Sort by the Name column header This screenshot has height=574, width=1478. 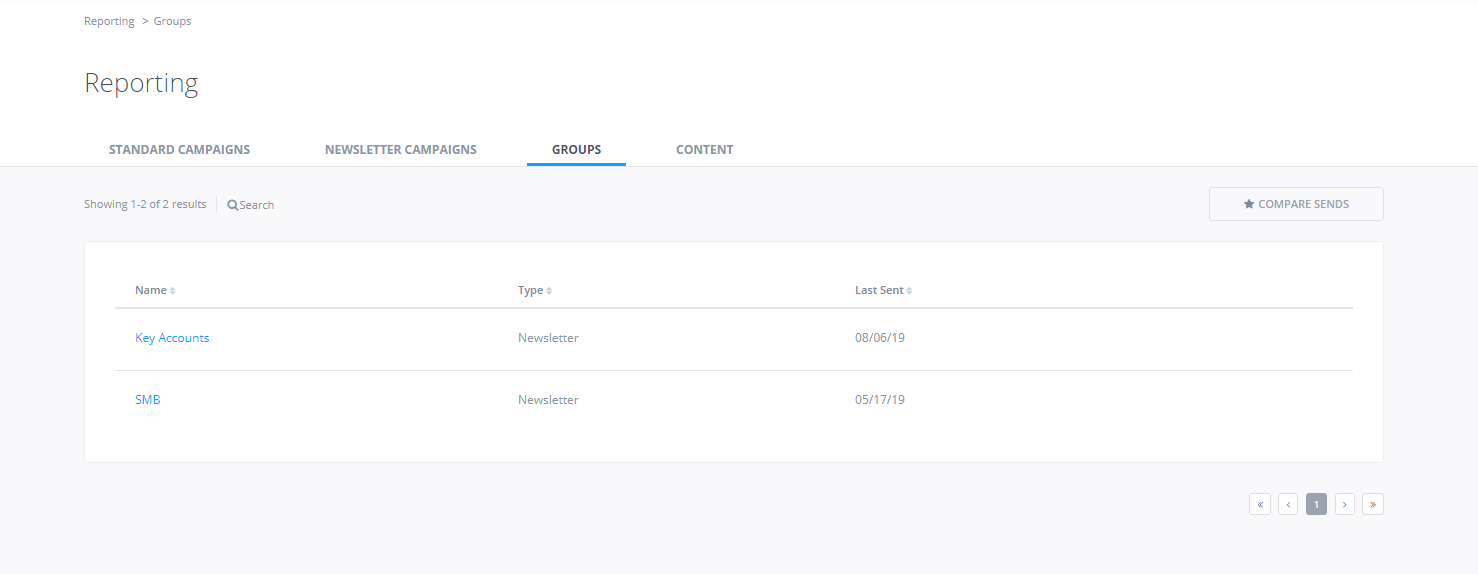(x=155, y=290)
